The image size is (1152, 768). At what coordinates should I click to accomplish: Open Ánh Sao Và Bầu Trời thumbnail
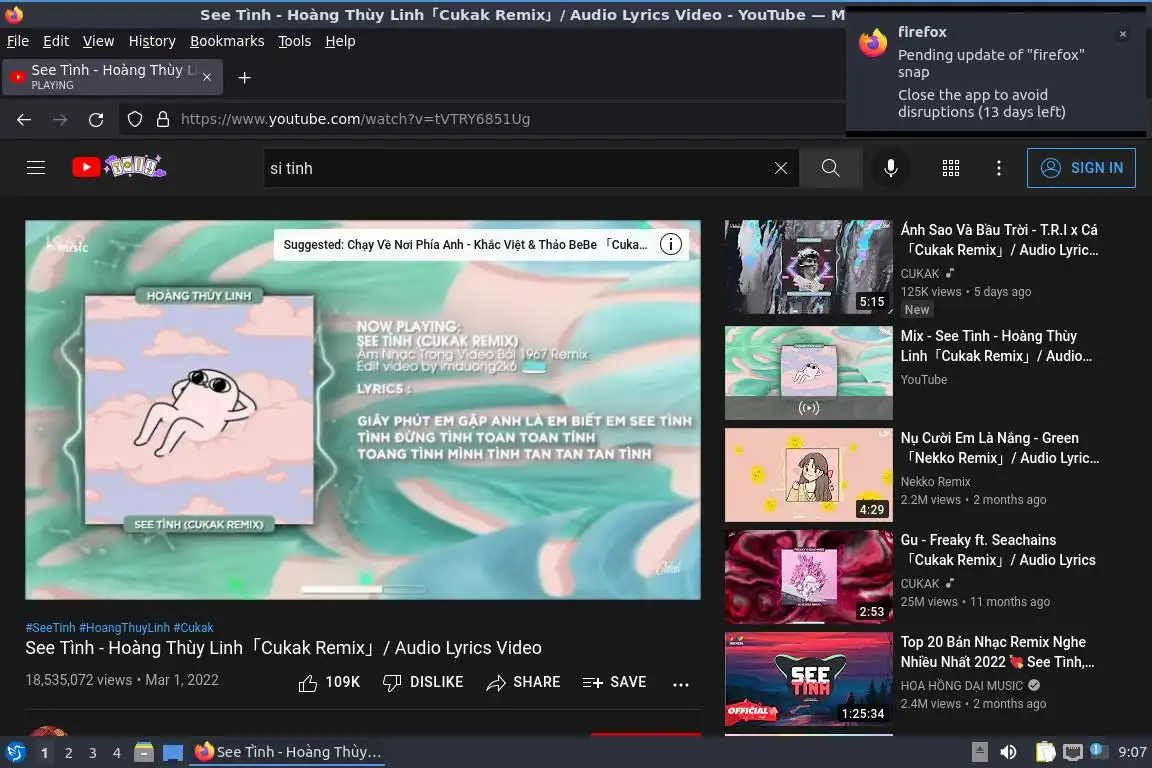tap(808, 268)
